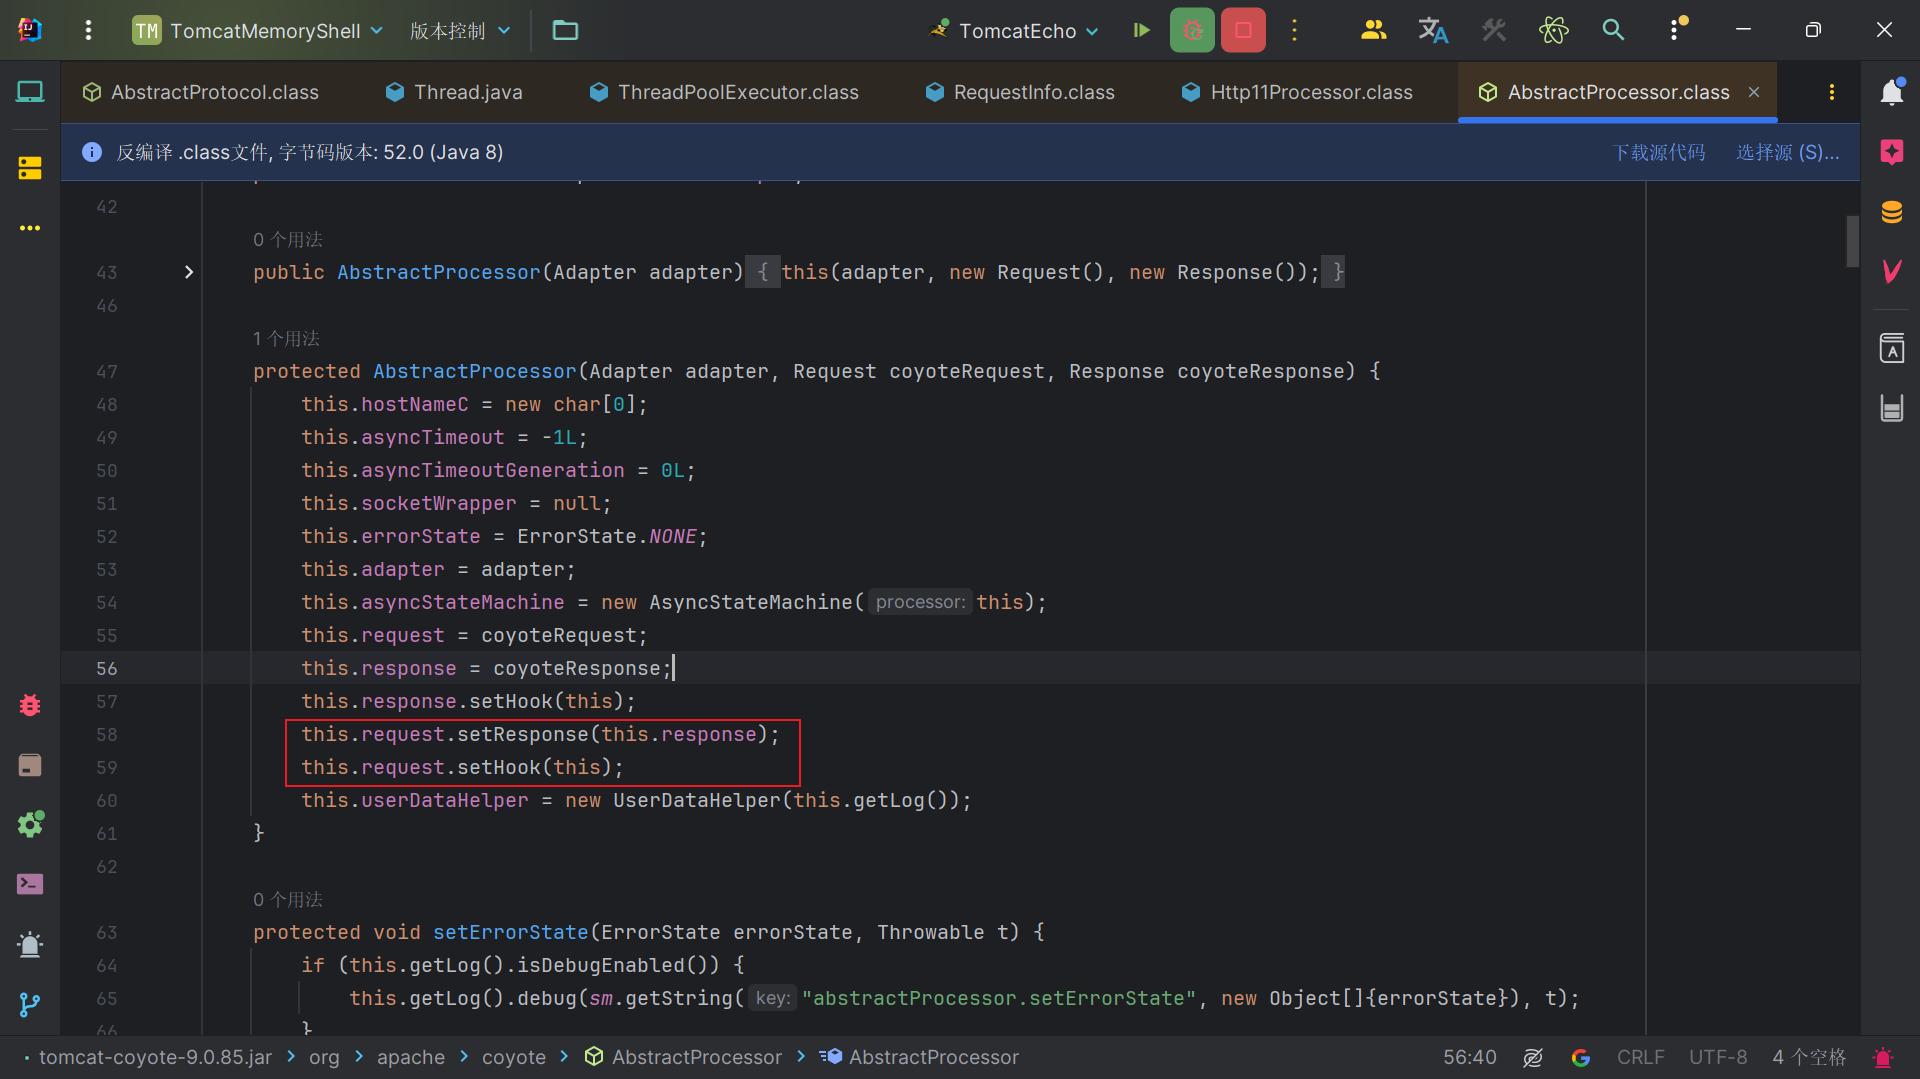Viewport: 1920px width, 1079px height.
Task: Switch to Thread.java tab
Action: coord(454,92)
